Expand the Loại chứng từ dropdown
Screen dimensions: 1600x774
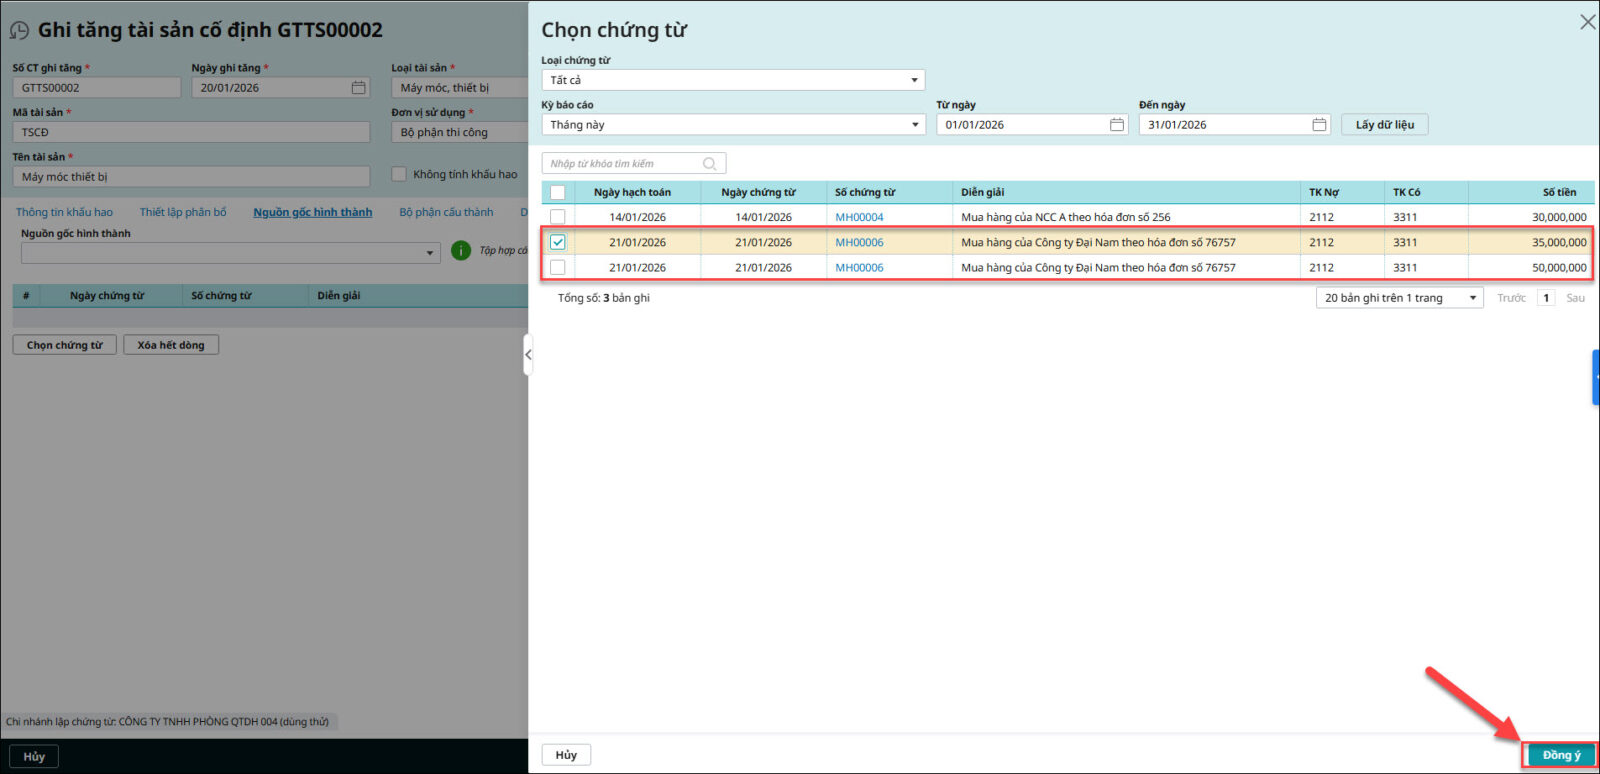(733, 80)
